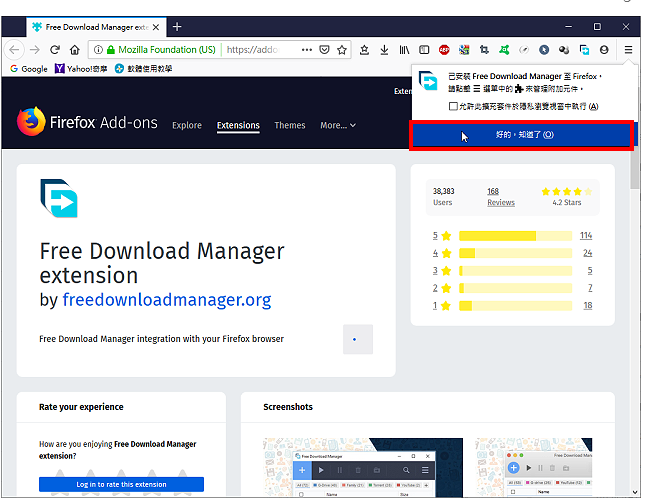Close the Free Download Manager tab
Image resolution: width=651 pixels, height=501 pixels.
pos(156,27)
